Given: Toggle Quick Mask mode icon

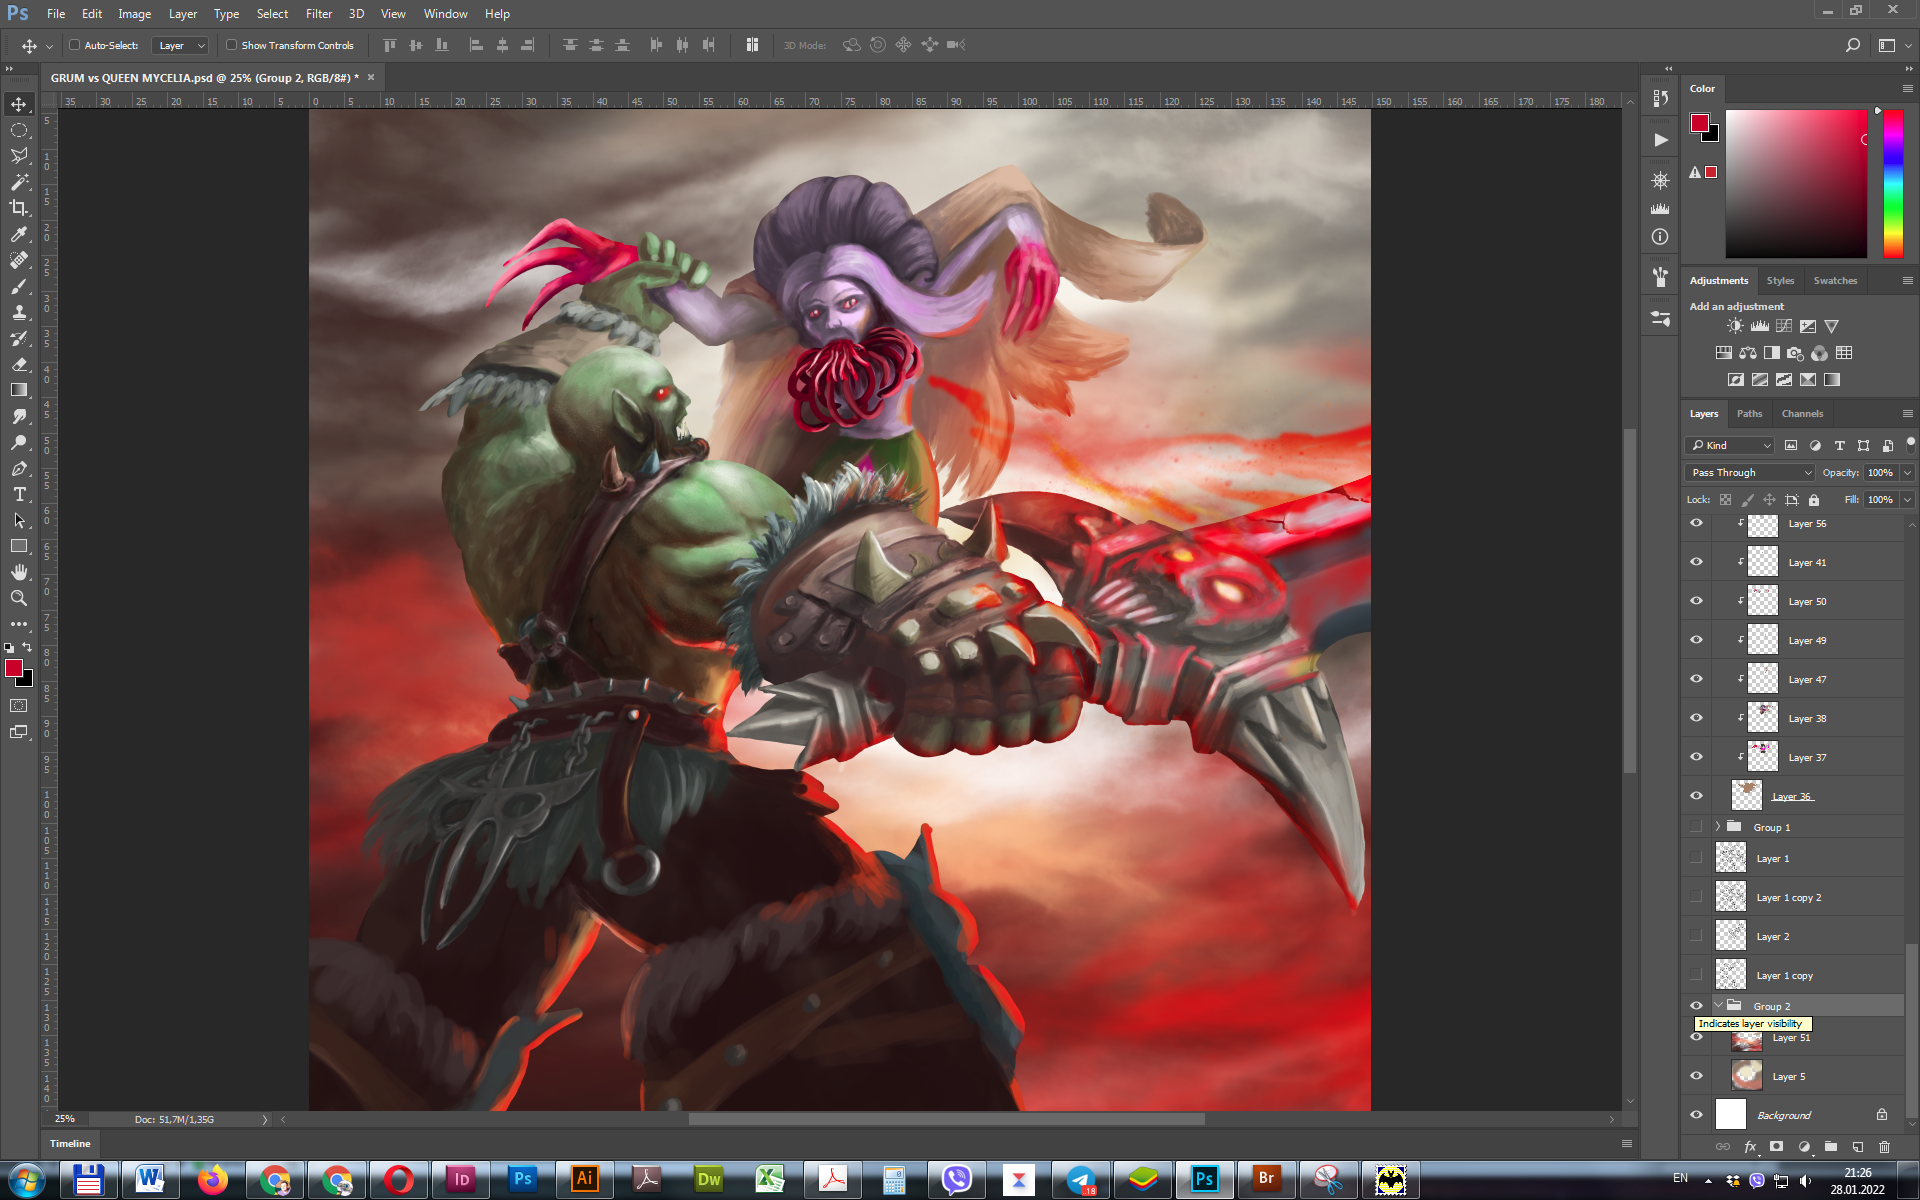Looking at the screenshot, I should (19, 706).
